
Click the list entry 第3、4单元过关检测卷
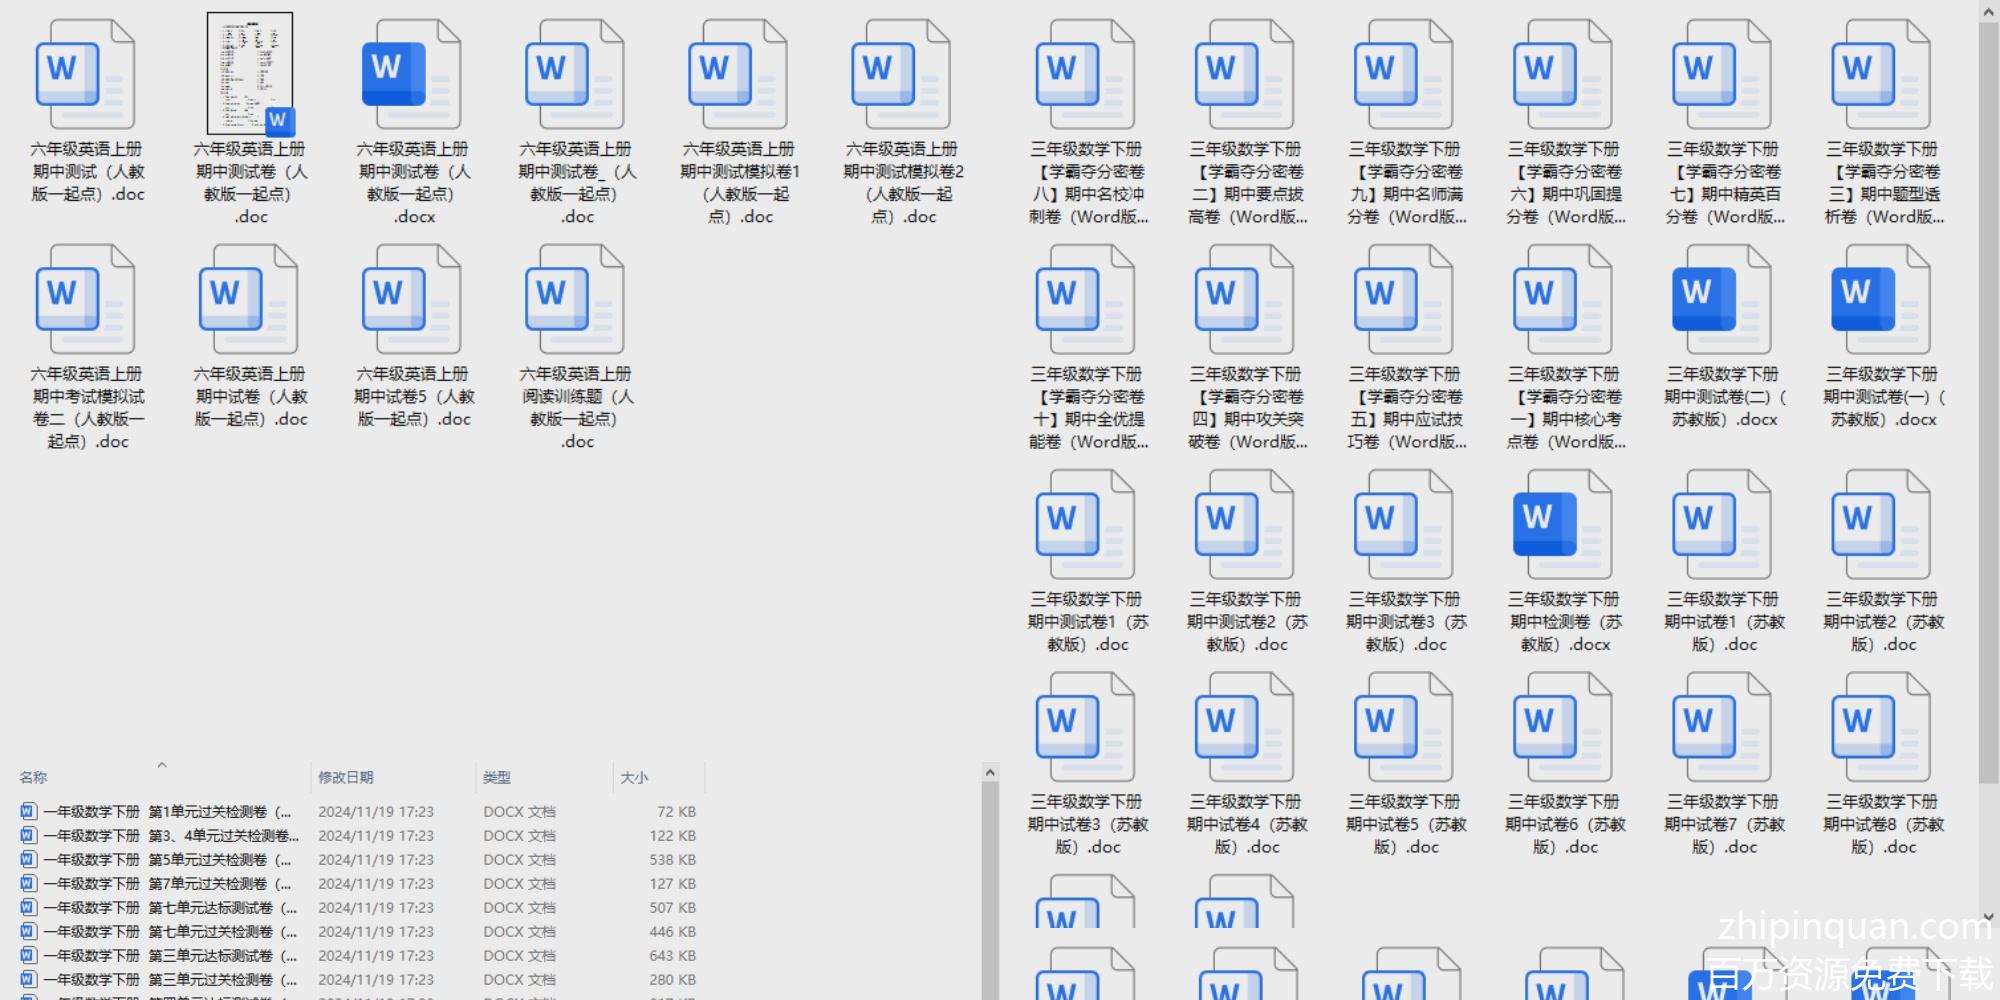(358, 836)
